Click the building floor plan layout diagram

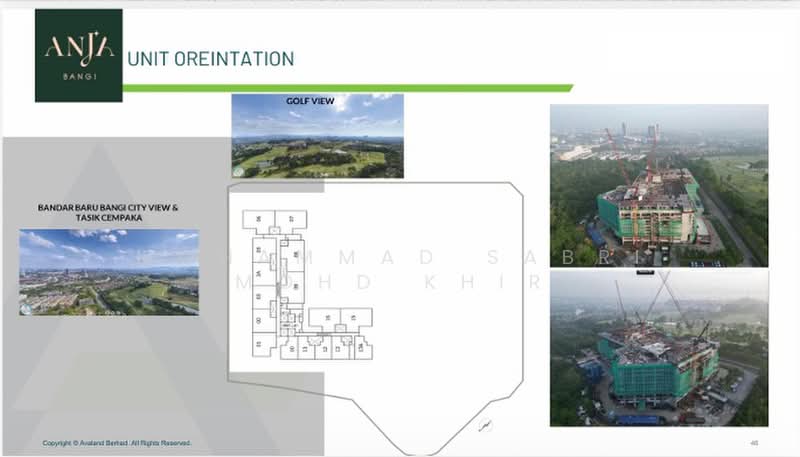[307, 285]
